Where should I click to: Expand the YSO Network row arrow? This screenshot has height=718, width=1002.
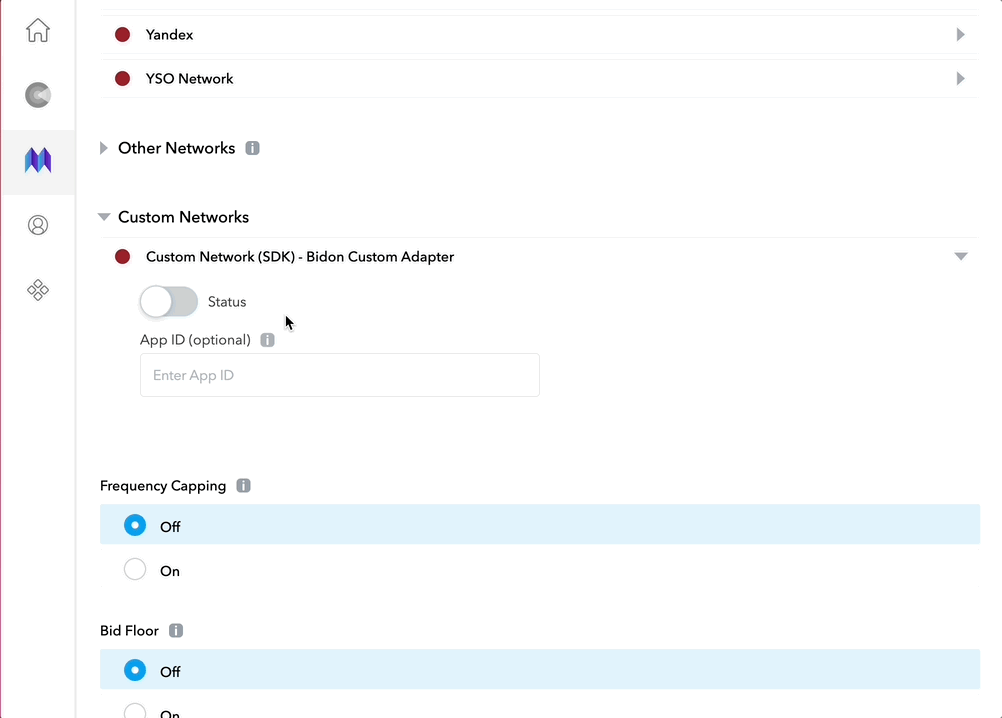[960, 79]
